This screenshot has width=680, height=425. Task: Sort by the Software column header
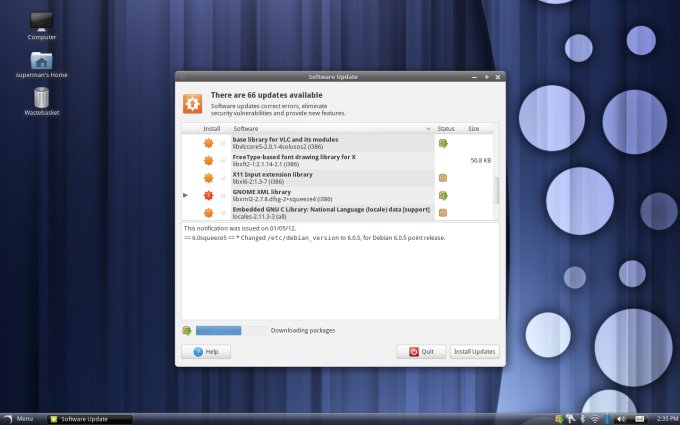tap(332, 129)
